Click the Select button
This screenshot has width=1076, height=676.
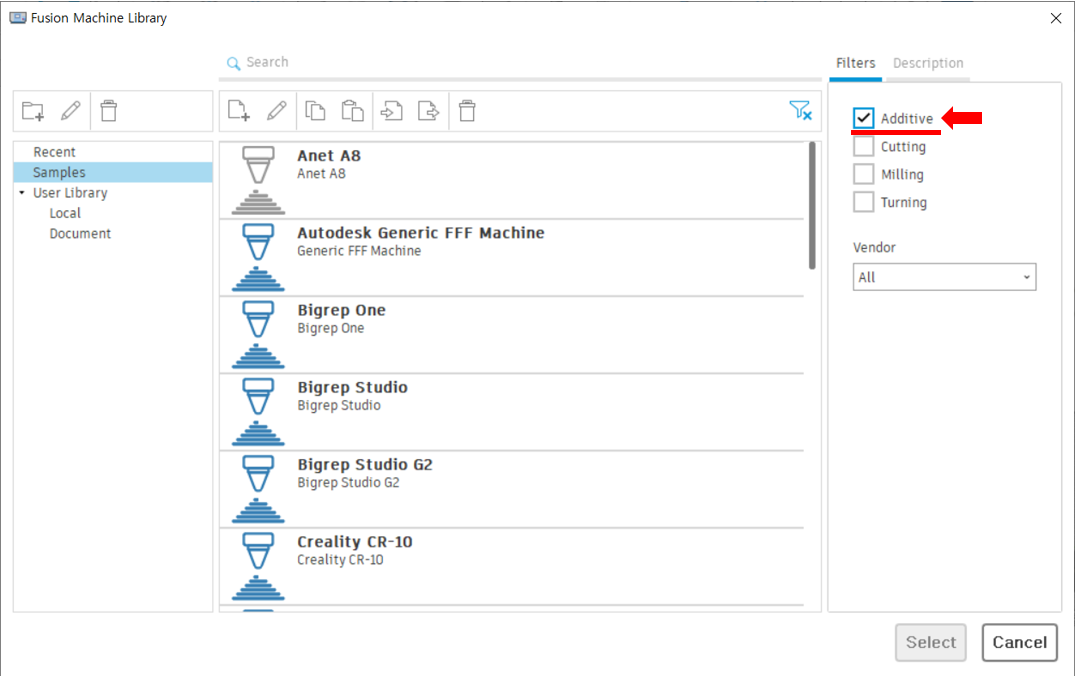[931, 642]
